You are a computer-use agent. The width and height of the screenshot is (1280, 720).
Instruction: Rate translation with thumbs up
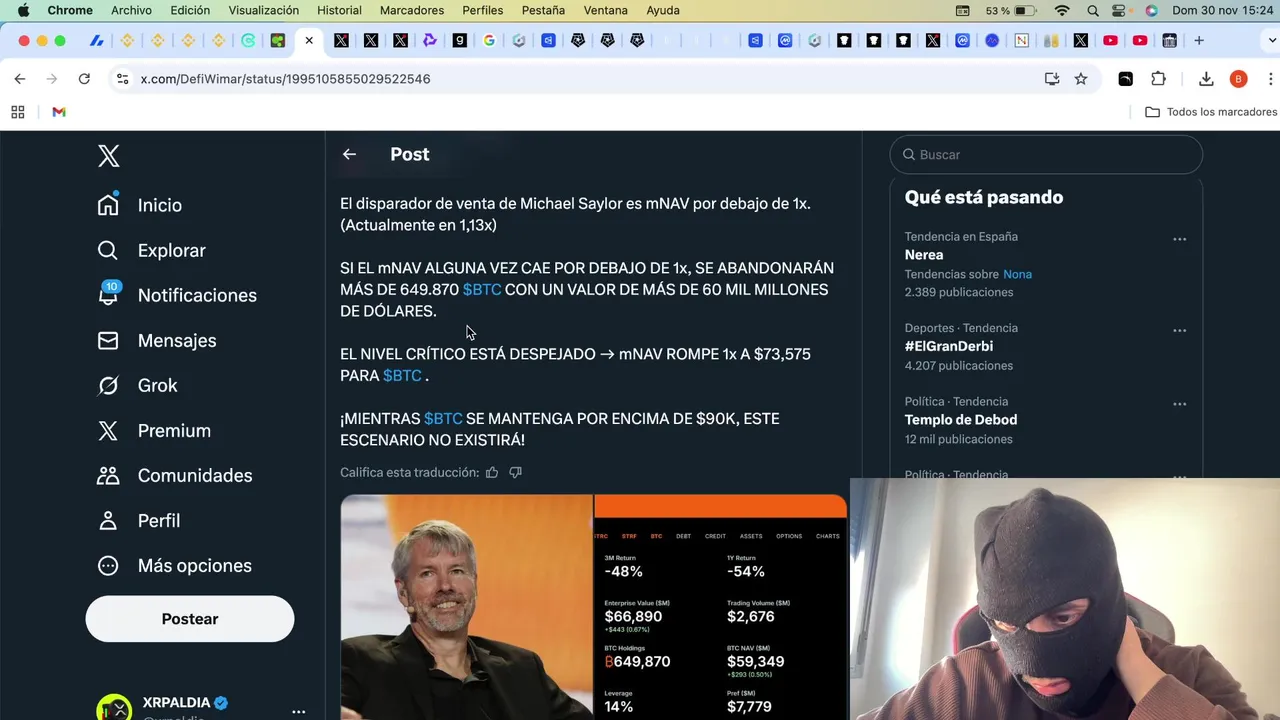pos(492,472)
